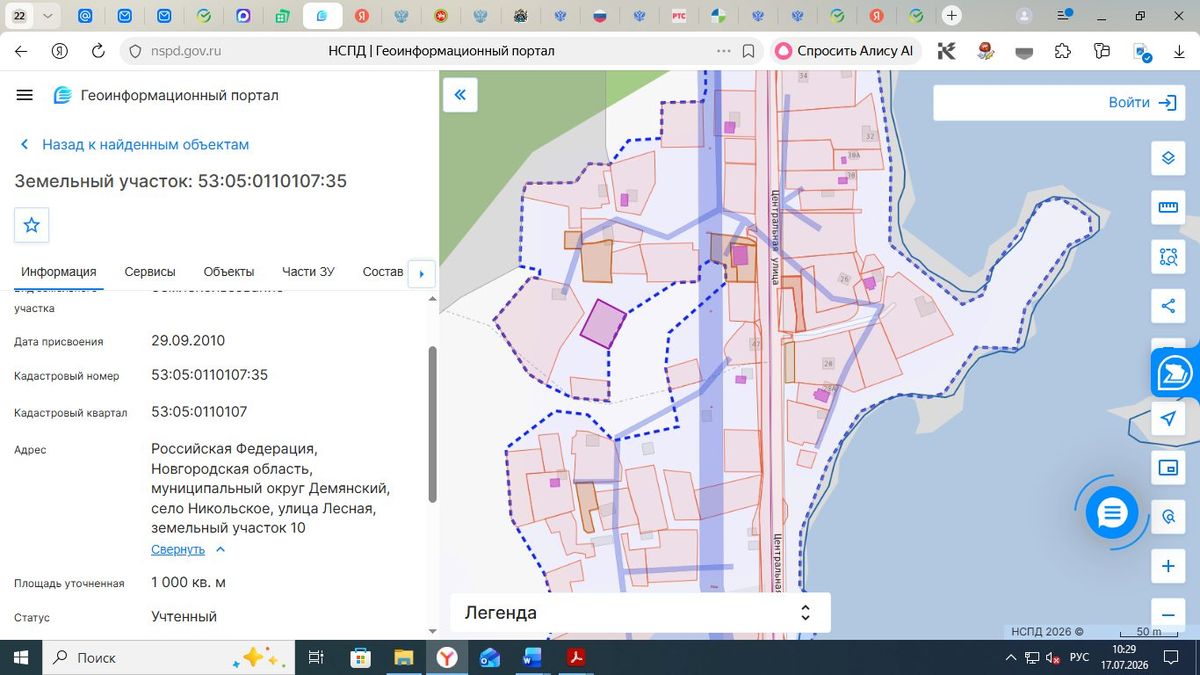Select the highlighted purple land parcel on map

(604, 324)
